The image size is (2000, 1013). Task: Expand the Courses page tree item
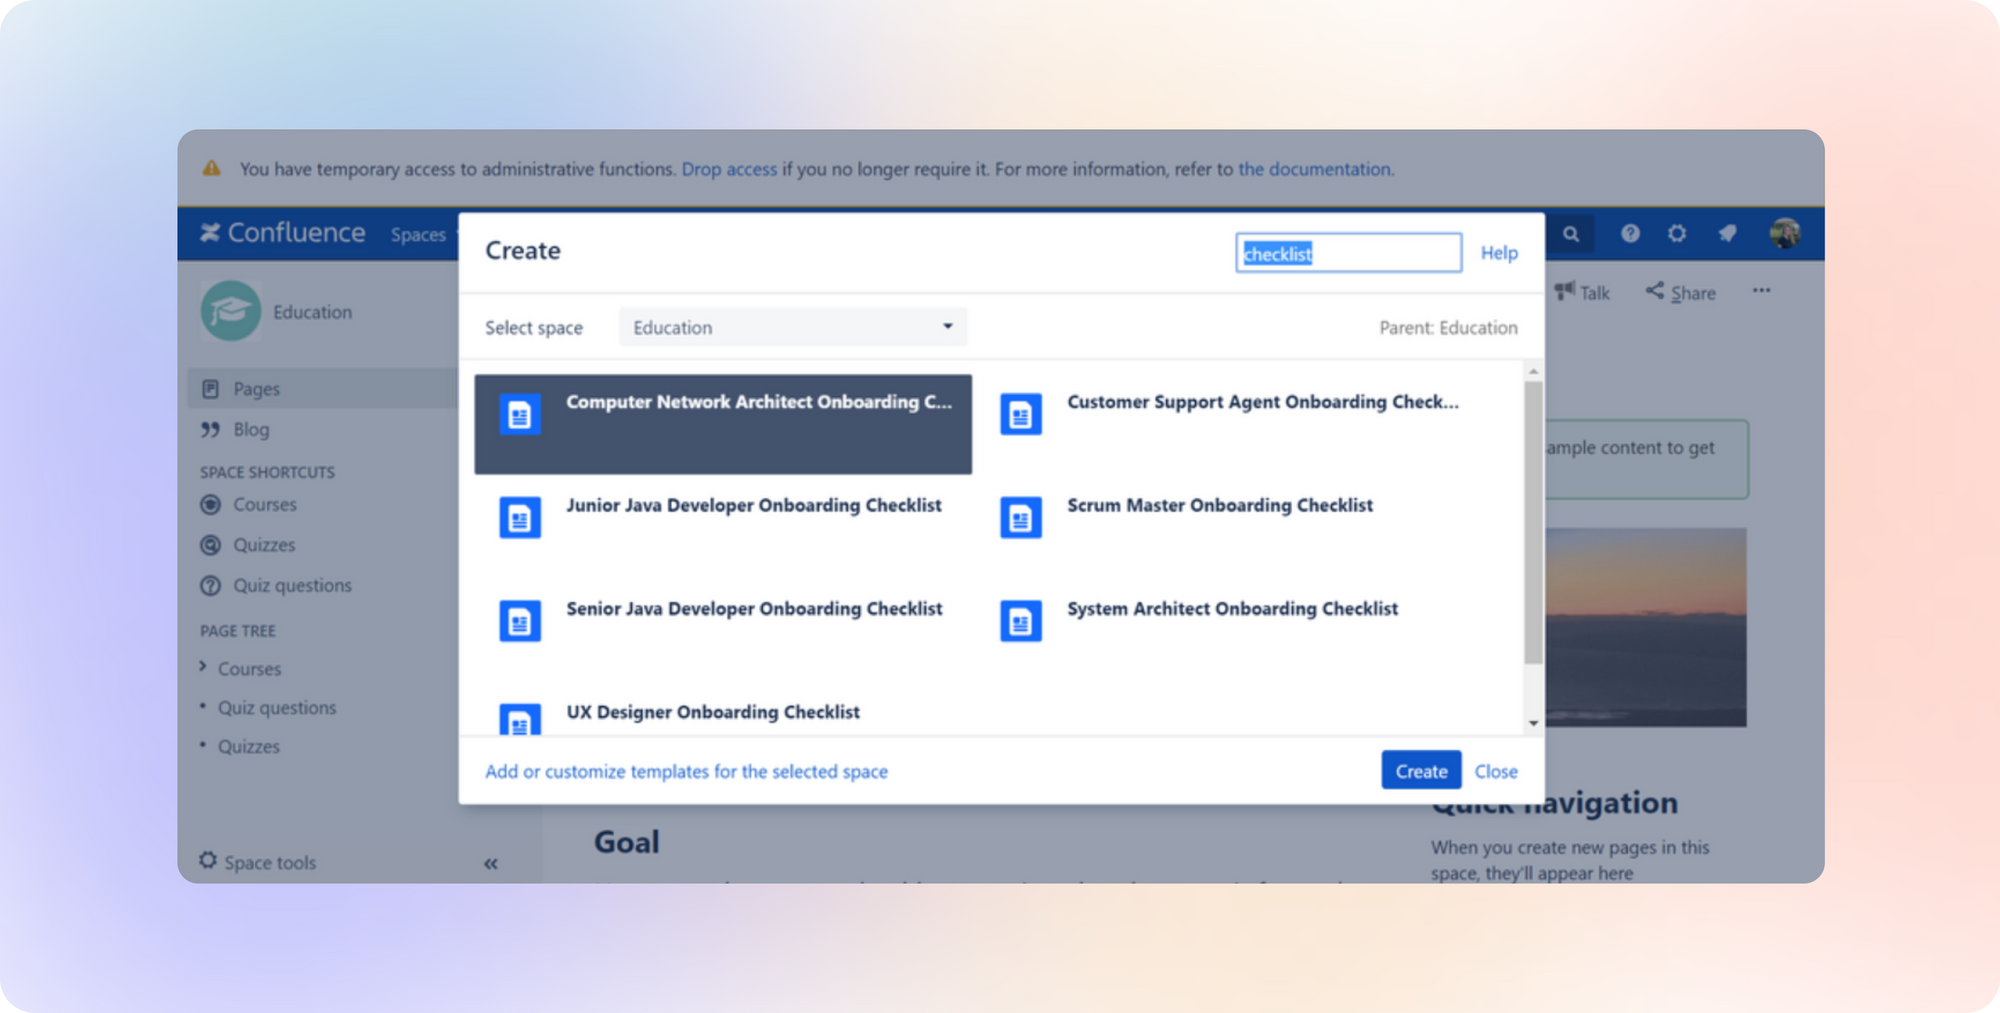[203, 667]
